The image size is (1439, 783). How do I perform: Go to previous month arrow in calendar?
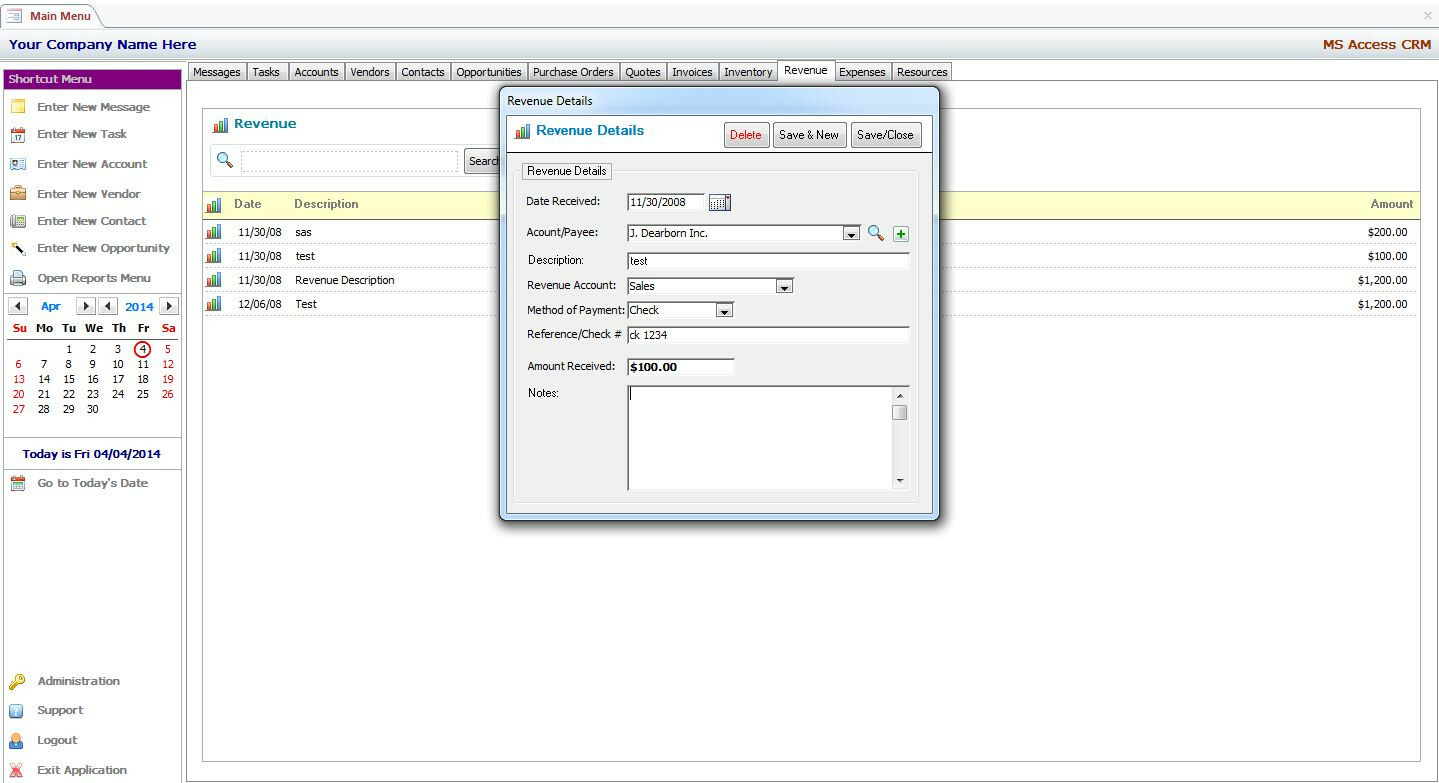[18, 306]
